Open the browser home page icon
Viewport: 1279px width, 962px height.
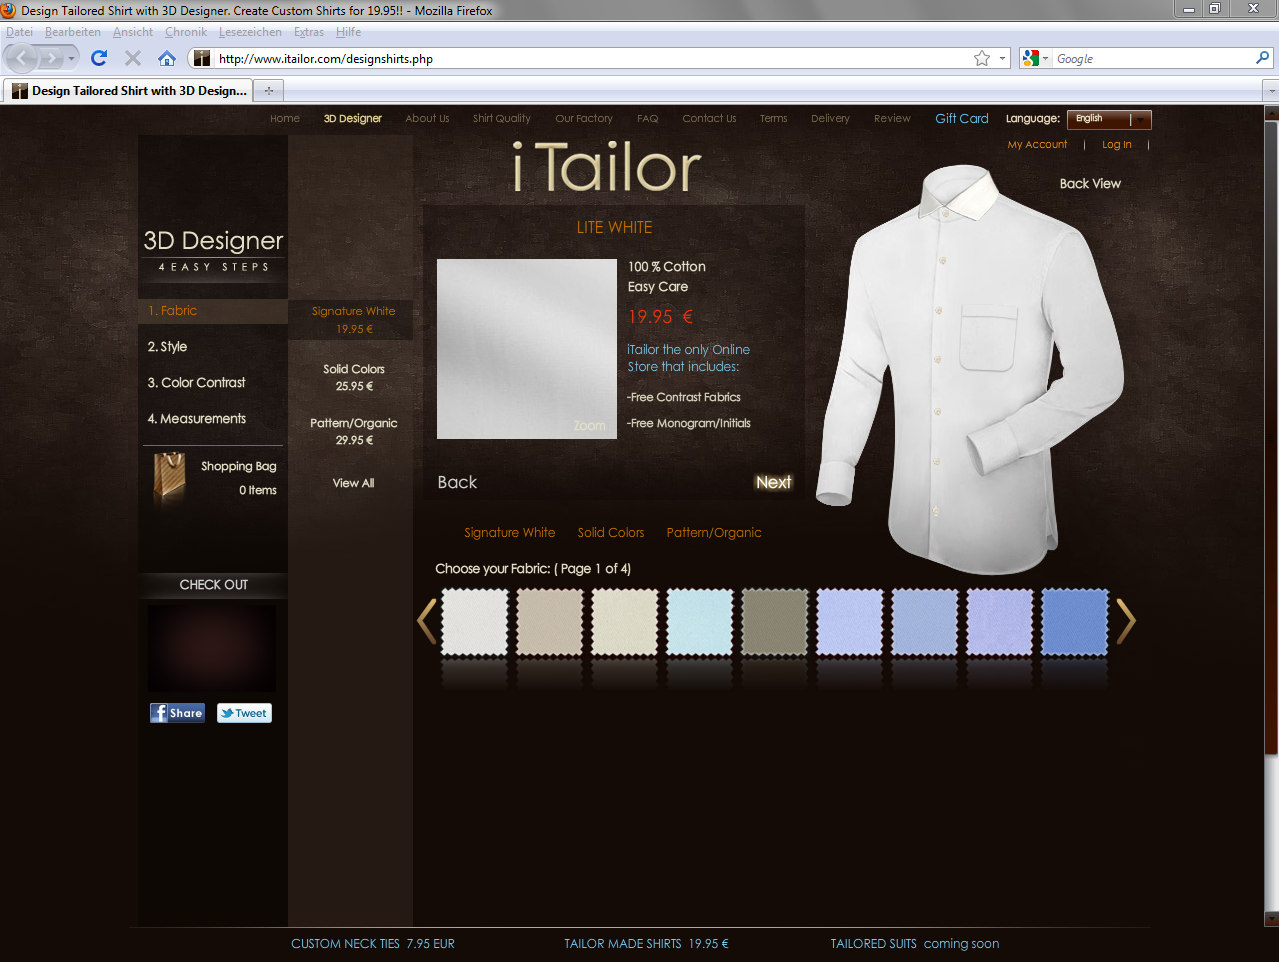[167, 58]
